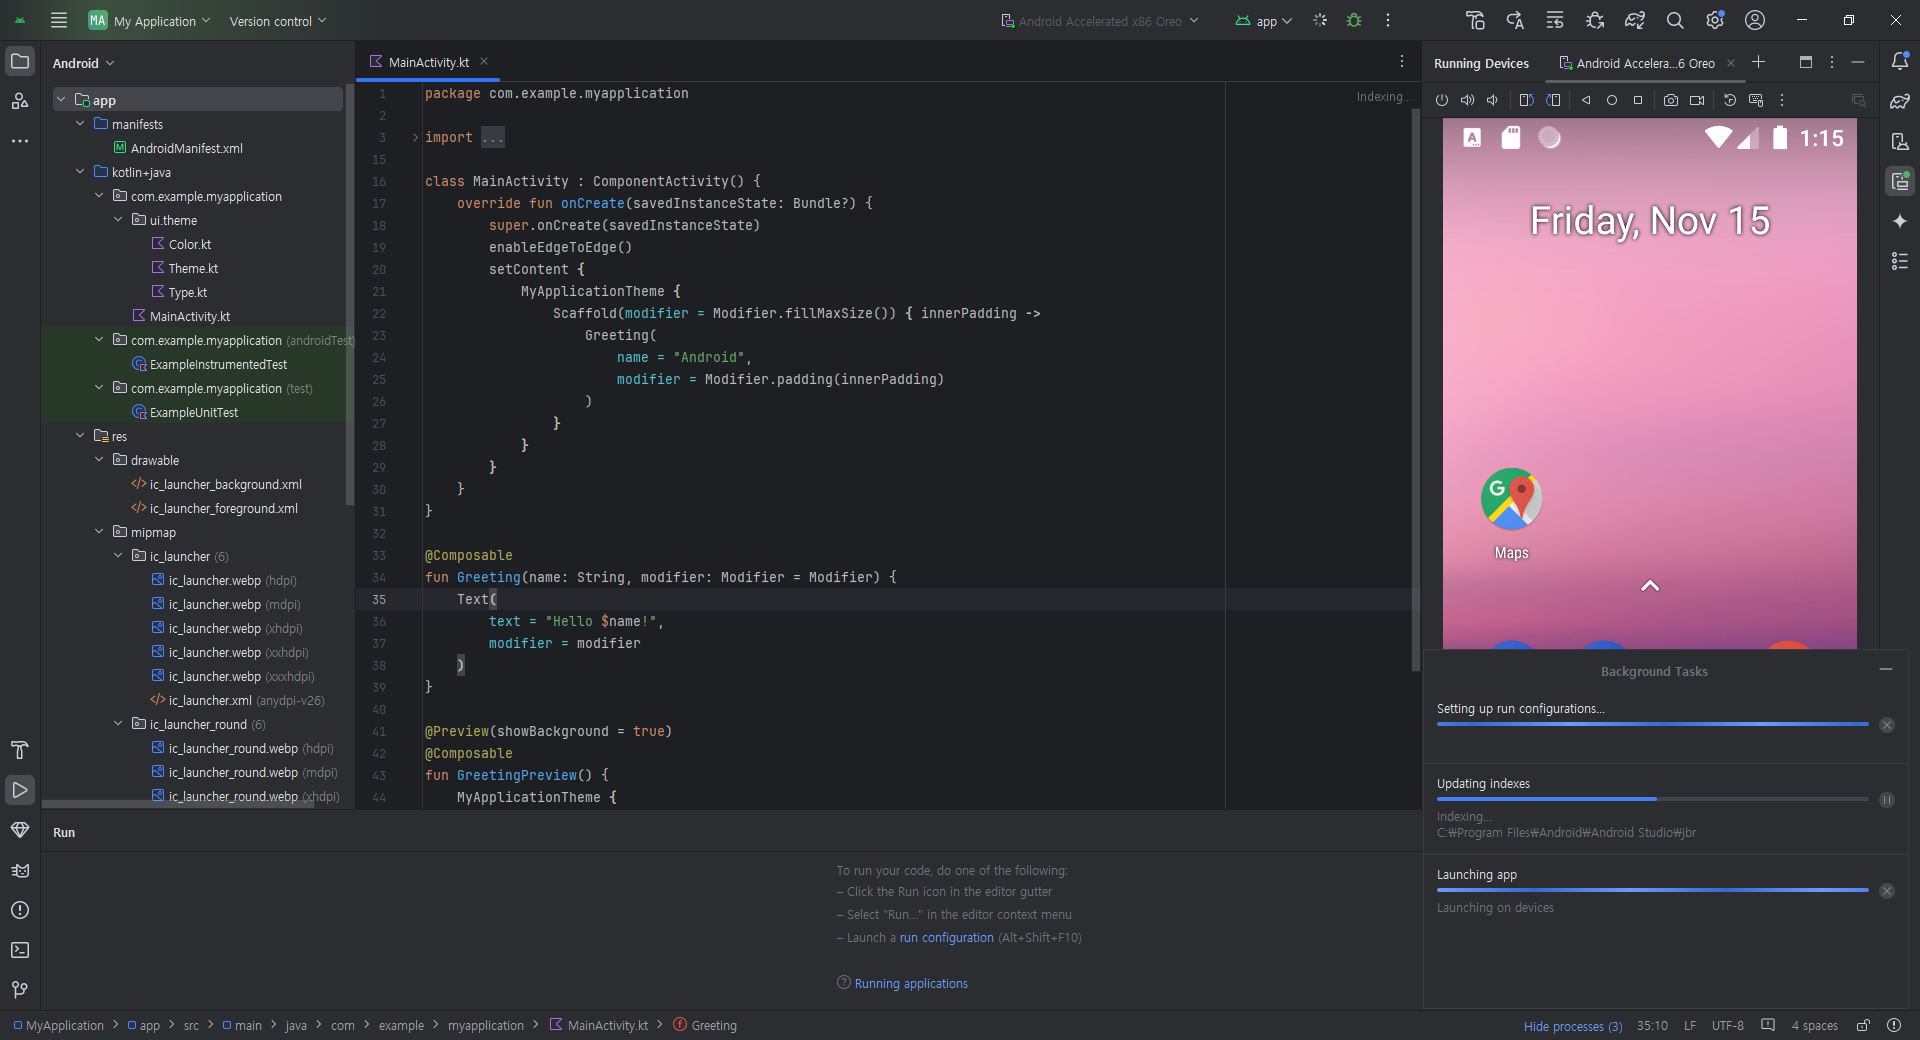Open App Quality Insights gem icon

pyautogui.click(x=20, y=830)
